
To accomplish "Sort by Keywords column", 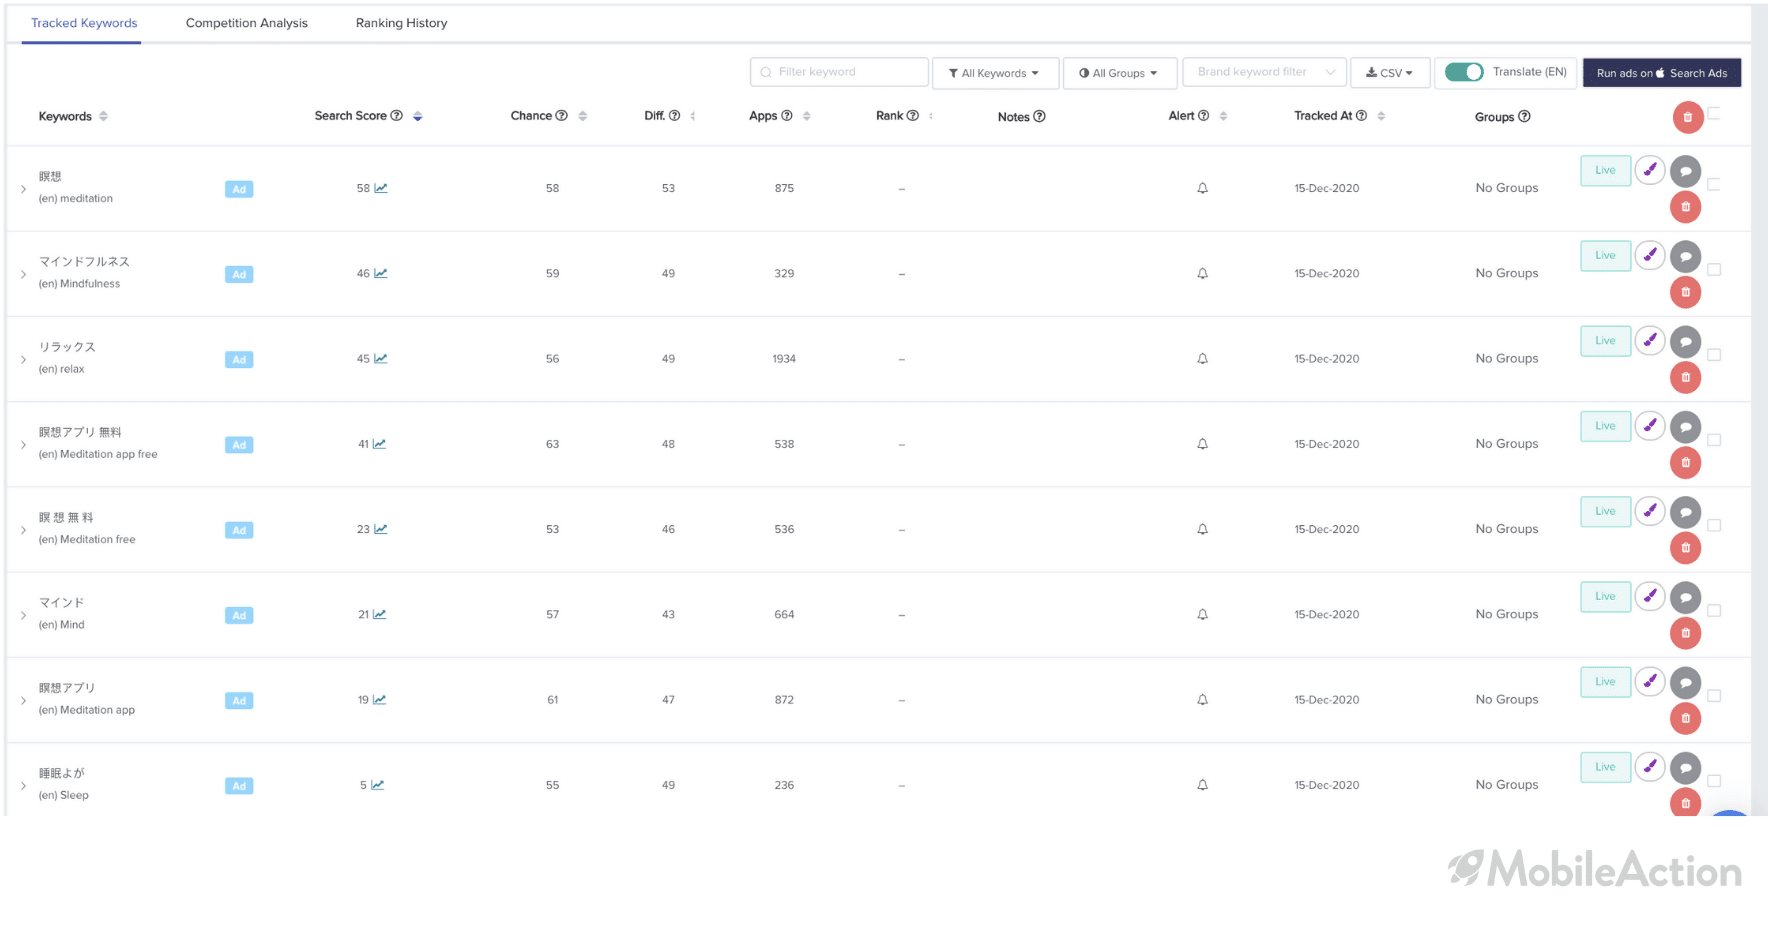I will (103, 116).
